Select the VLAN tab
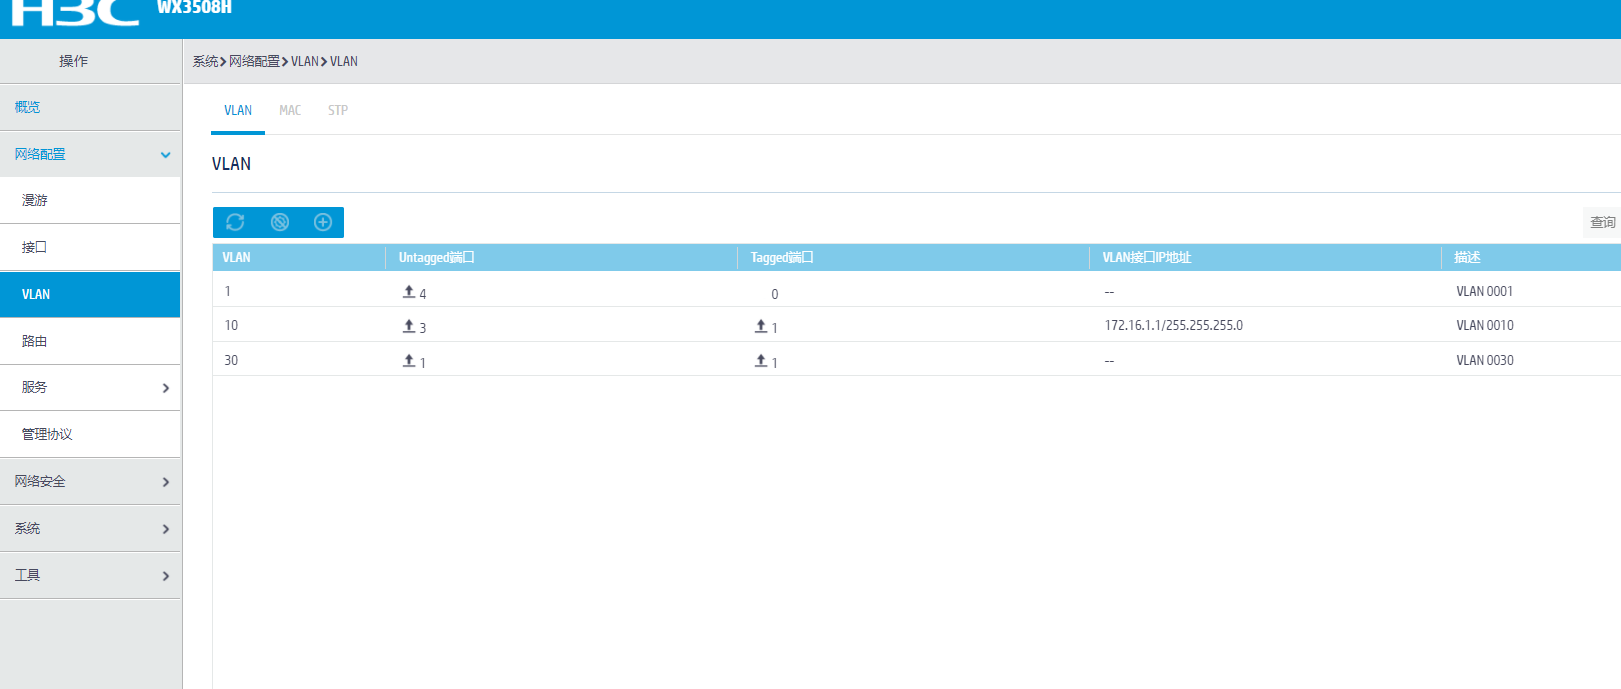Screen dimensions: 1621x689 pyautogui.click(x=238, y=110)
